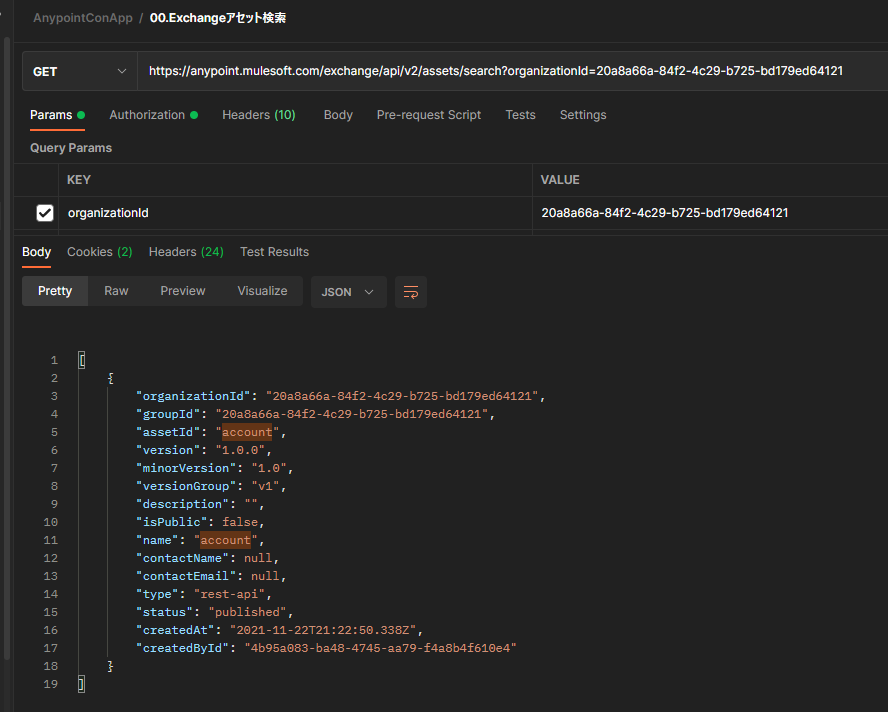Screen dimensions: 888x712
Task: Open the Test Results tab
Action: coord(274,252)
